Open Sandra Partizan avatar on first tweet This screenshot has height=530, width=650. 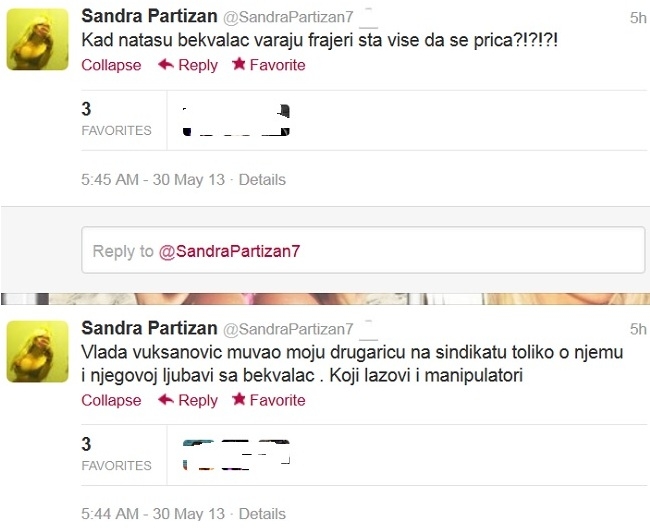click(38, 39)
